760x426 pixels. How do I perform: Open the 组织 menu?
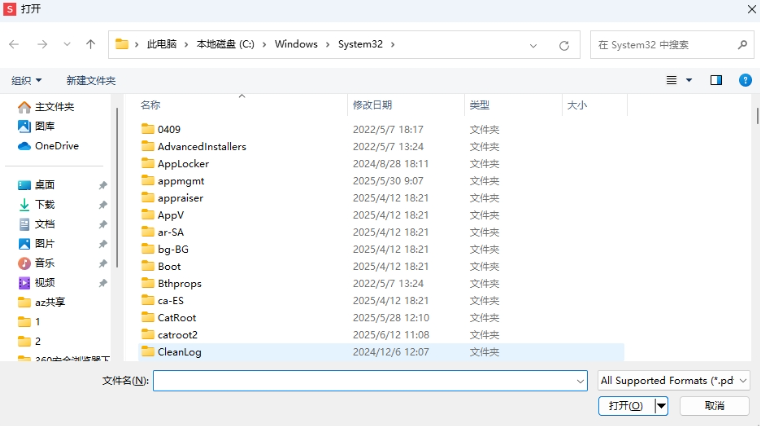[x=26, y=80]
